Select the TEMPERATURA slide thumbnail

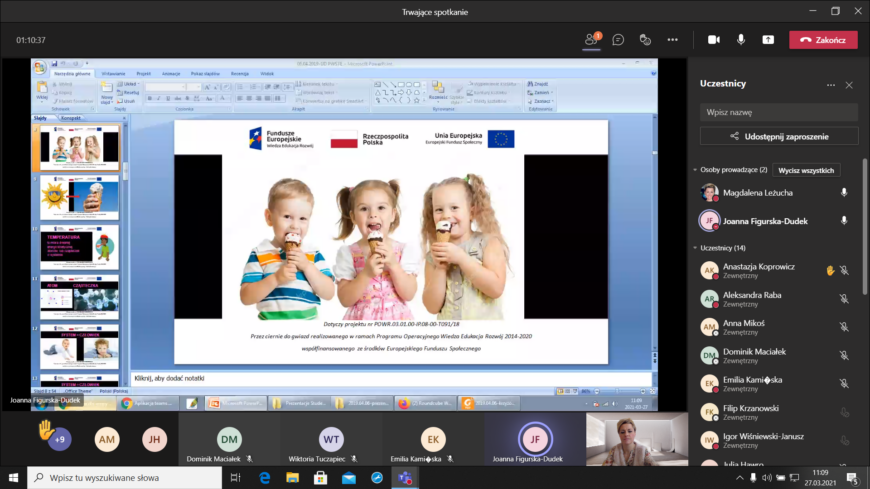click(79, 248)
